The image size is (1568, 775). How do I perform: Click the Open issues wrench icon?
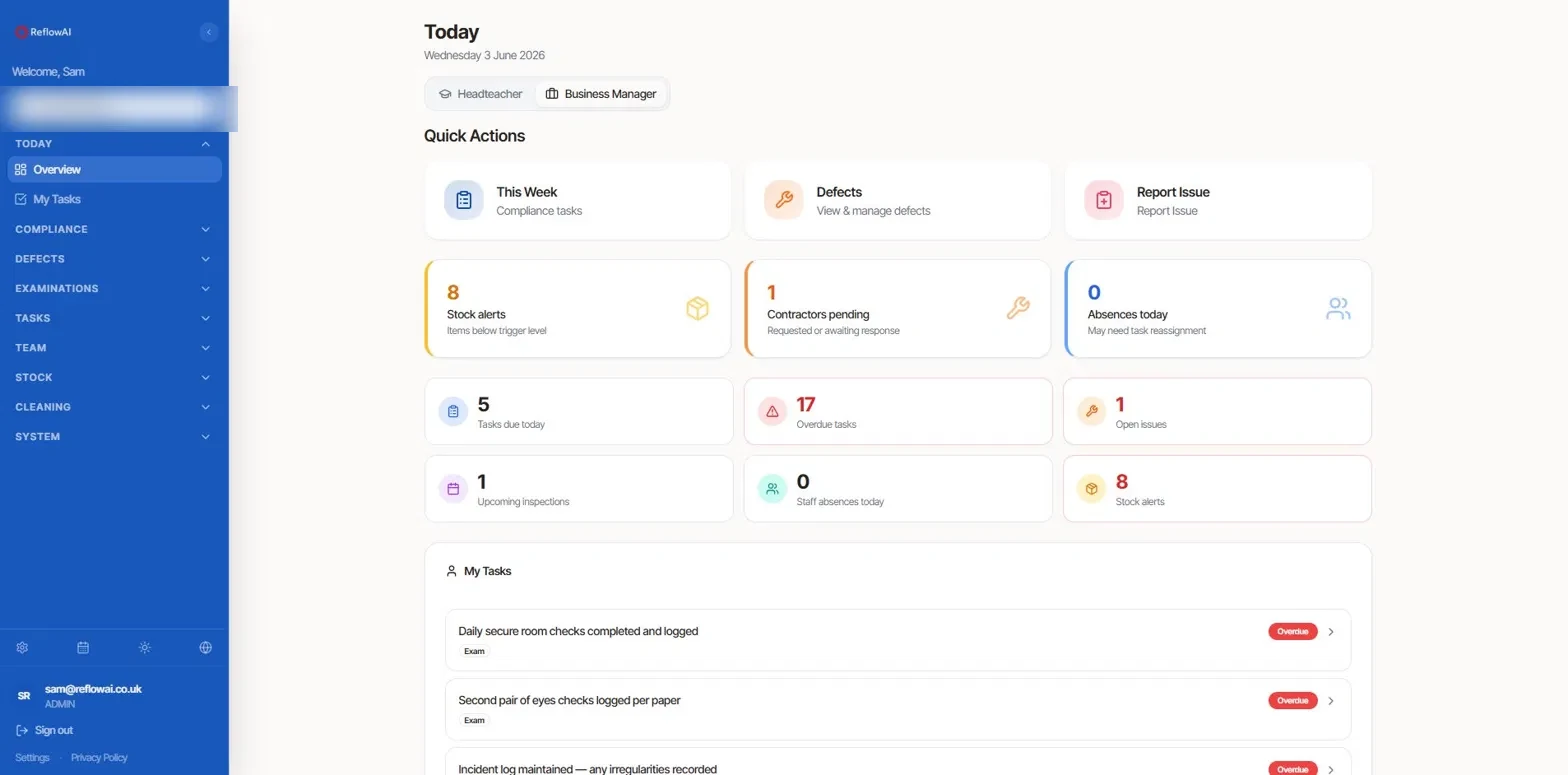(x=1092, y=411)
